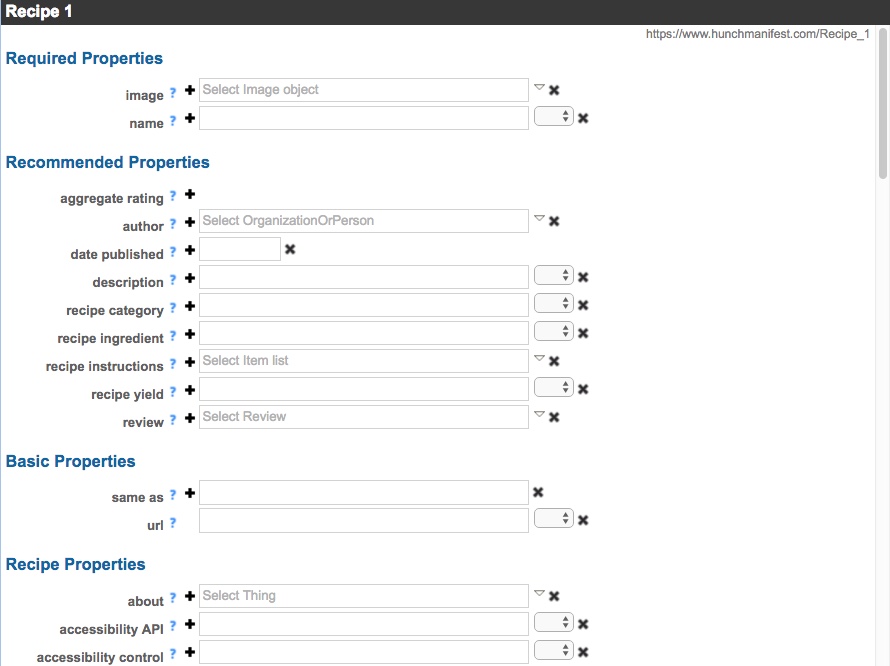Viewport: 890px width, 666px height.
Task: Focus the url text field
Action: 364,520
